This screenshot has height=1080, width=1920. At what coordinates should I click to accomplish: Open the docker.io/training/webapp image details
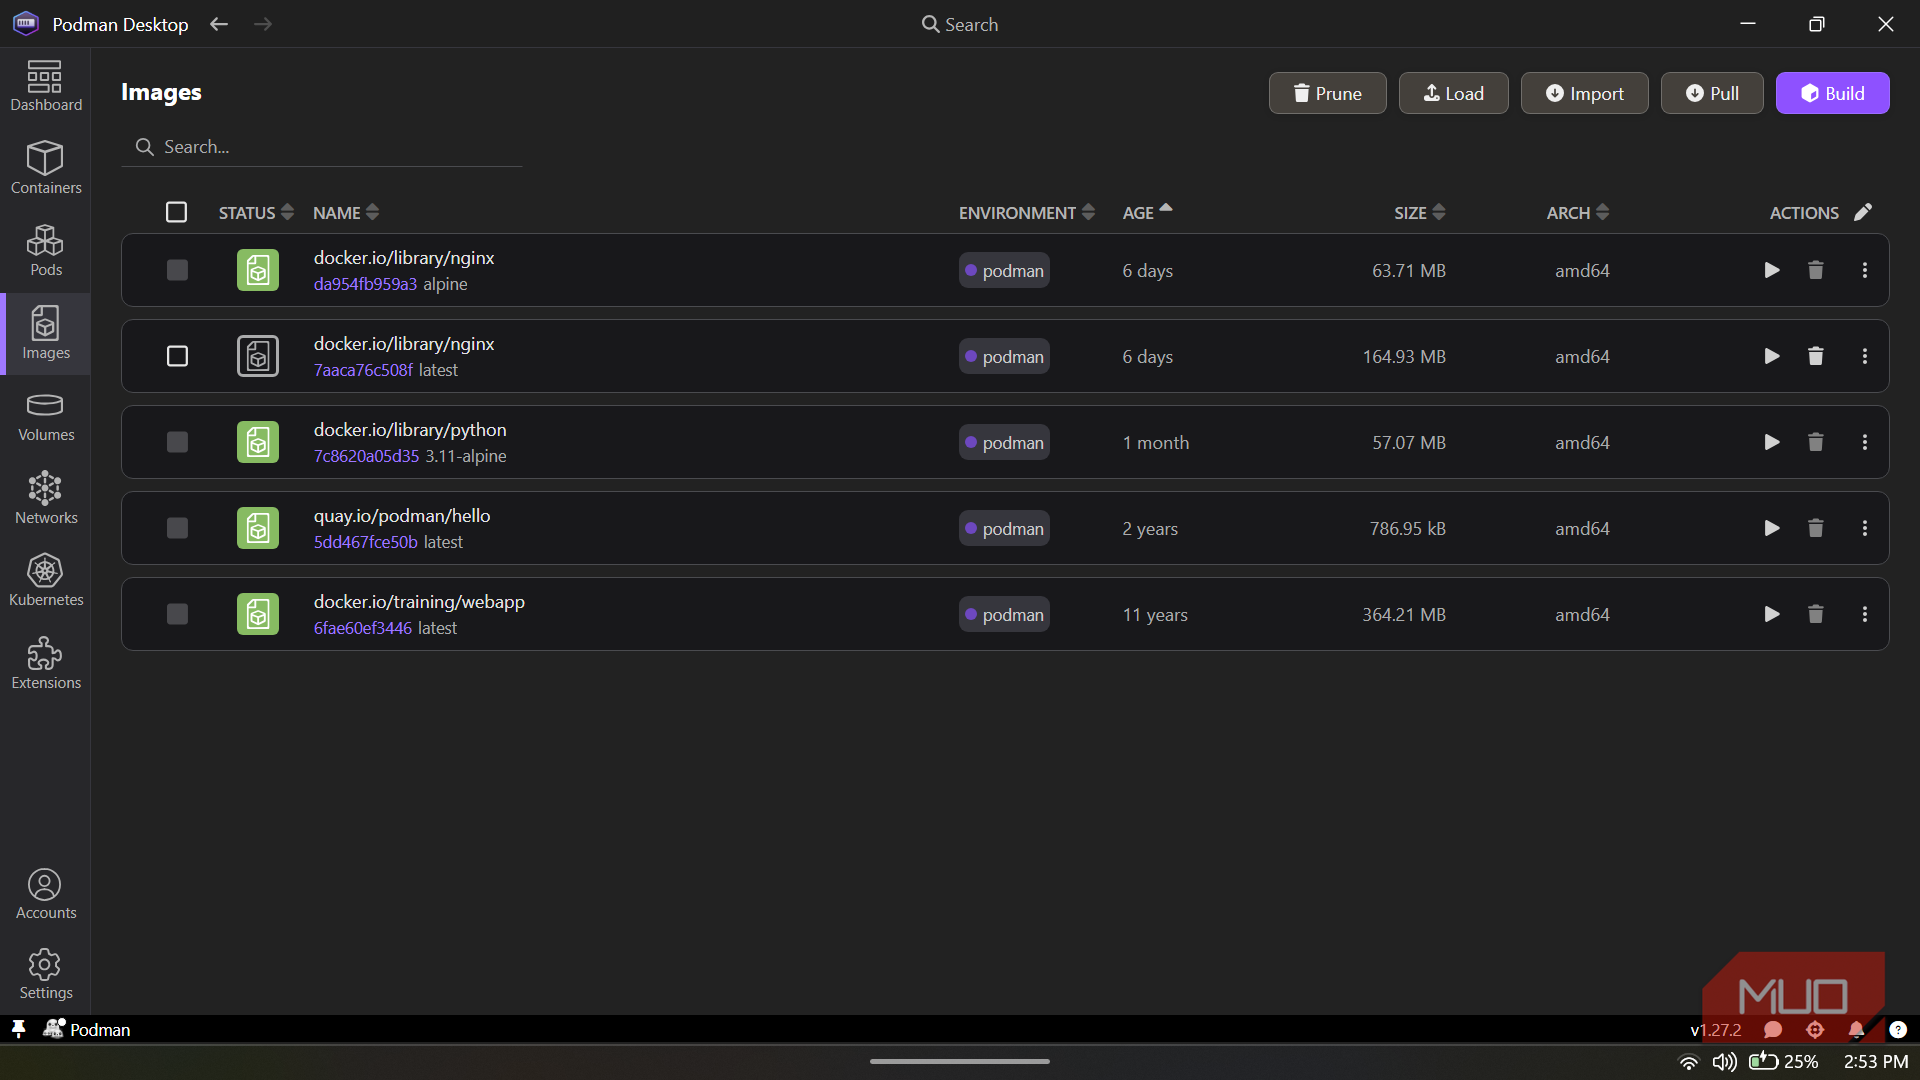click(x=419, y=601)
